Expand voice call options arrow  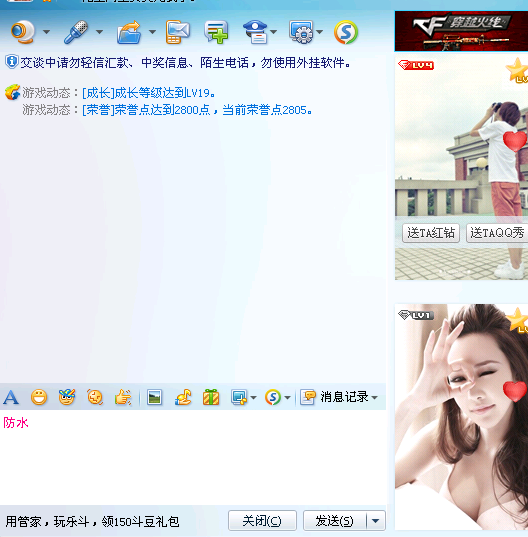99,32
